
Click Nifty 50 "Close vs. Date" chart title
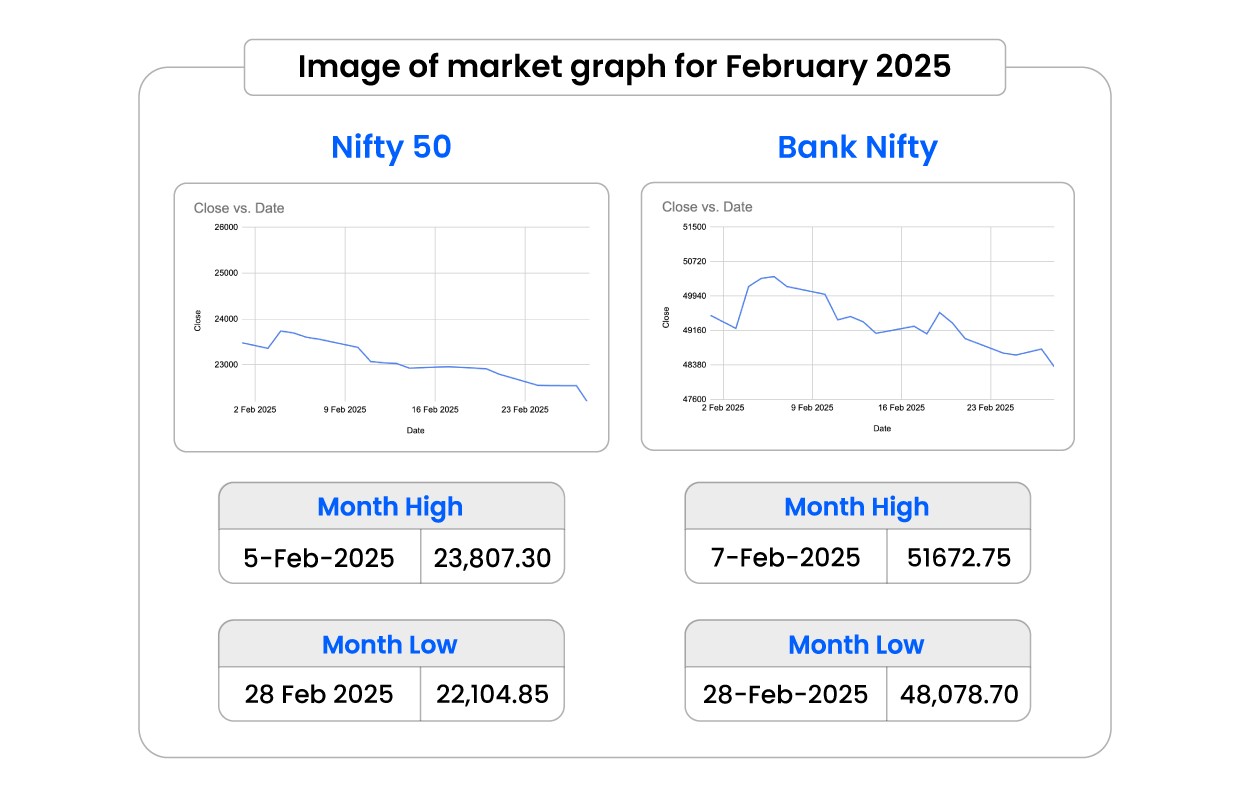click(239, 208)
